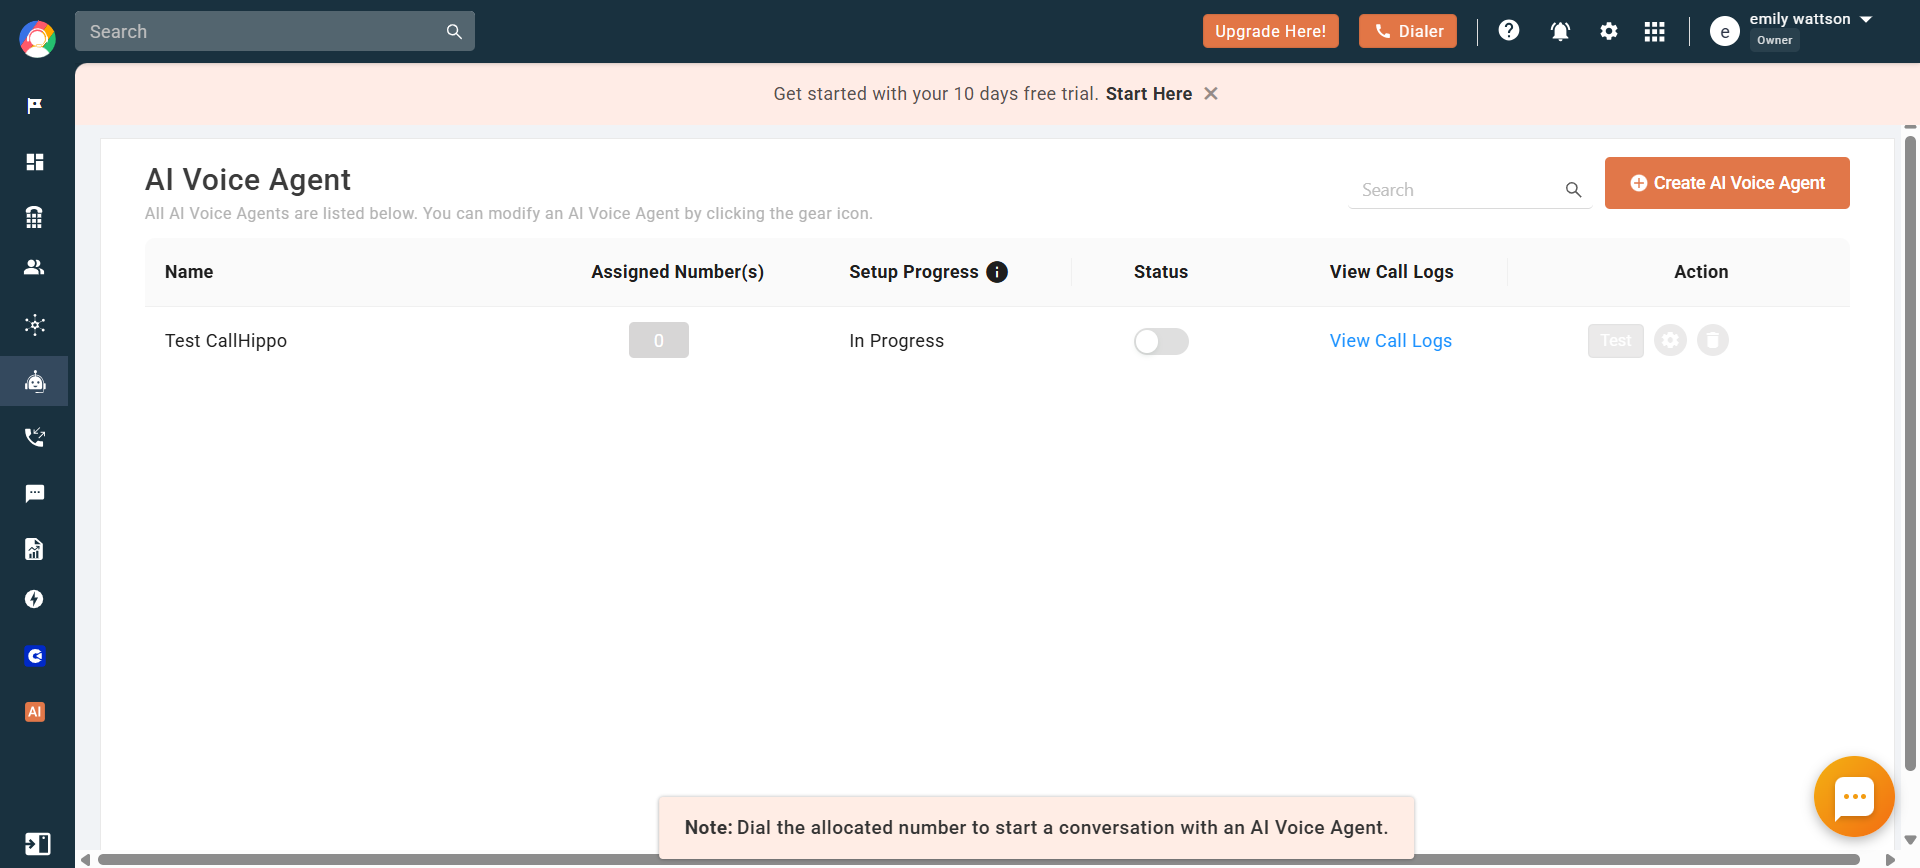Expand the emily wattson account dropdown

pyautogui.click(x=1866, y=19)
